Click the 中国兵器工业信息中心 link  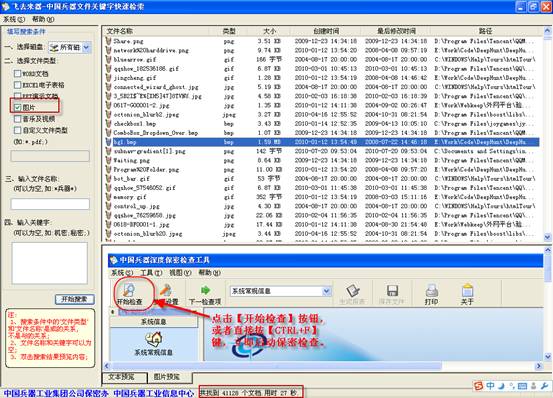(x=153, y=393)
